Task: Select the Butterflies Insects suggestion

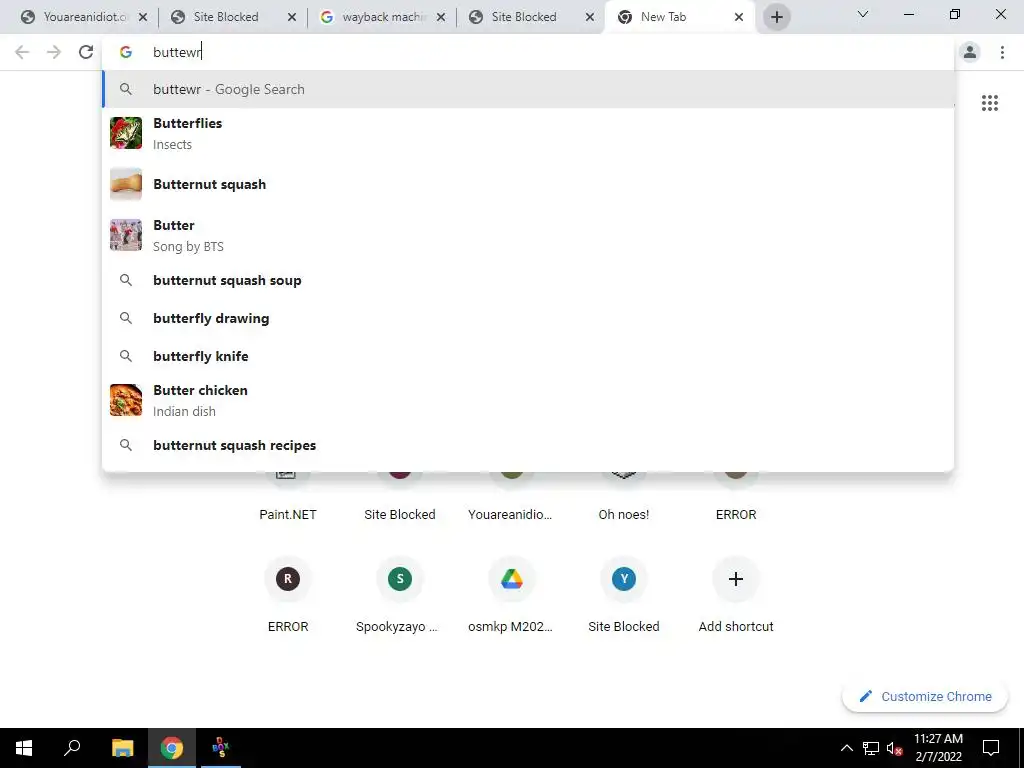Action: click(x=528, y=133)
